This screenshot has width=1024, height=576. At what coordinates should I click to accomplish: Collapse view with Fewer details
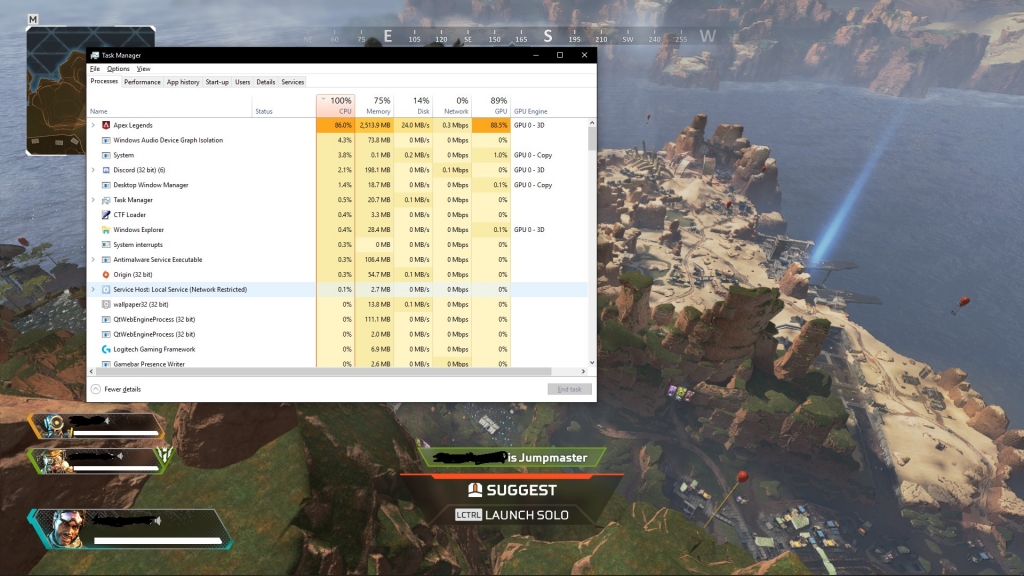[116, 389]
